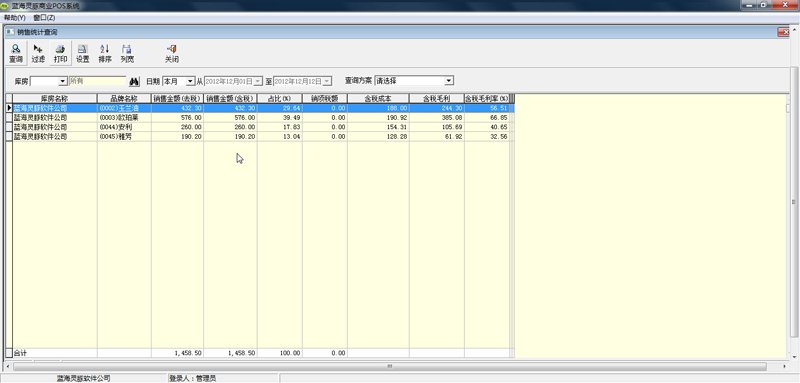Click the 列宽 column width icon
Image resolution: width=800 pixels, height=383 pixels.
127,54
